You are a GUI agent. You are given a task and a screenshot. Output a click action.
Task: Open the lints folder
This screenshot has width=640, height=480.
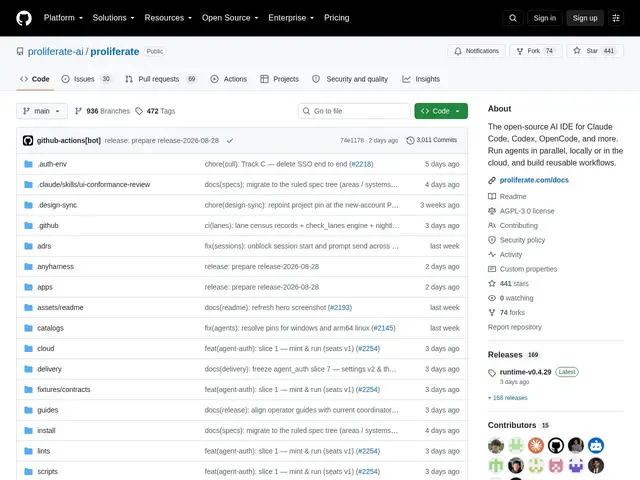44,451
